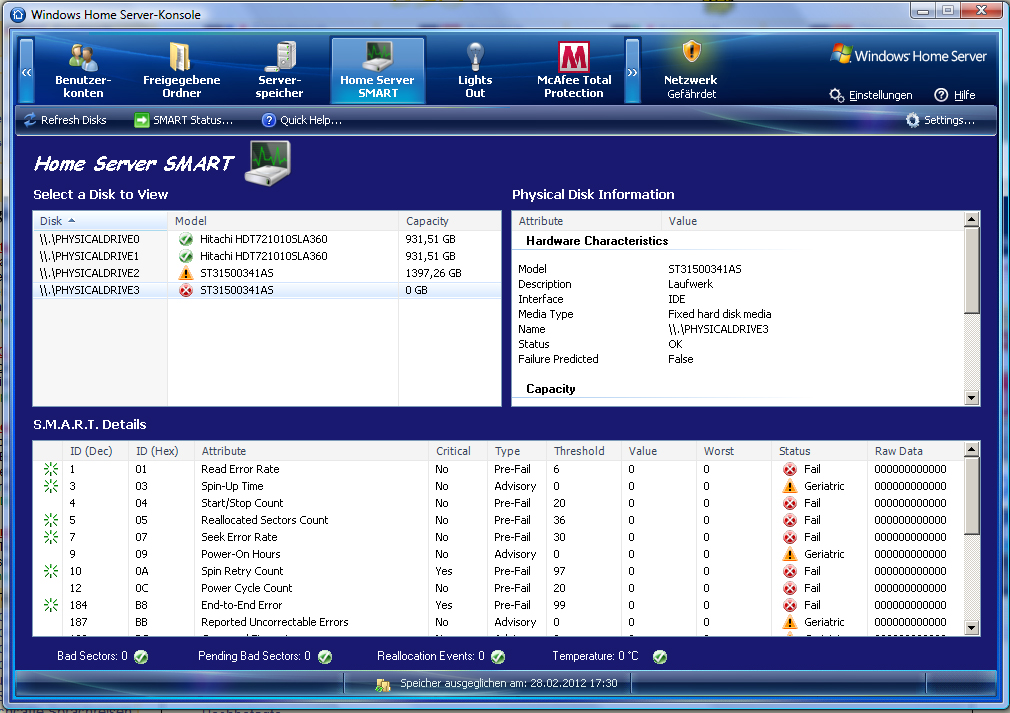Click the green marker beside End-to-End Error
Screen dimensions: 1010x713
(x=51, y=605)
